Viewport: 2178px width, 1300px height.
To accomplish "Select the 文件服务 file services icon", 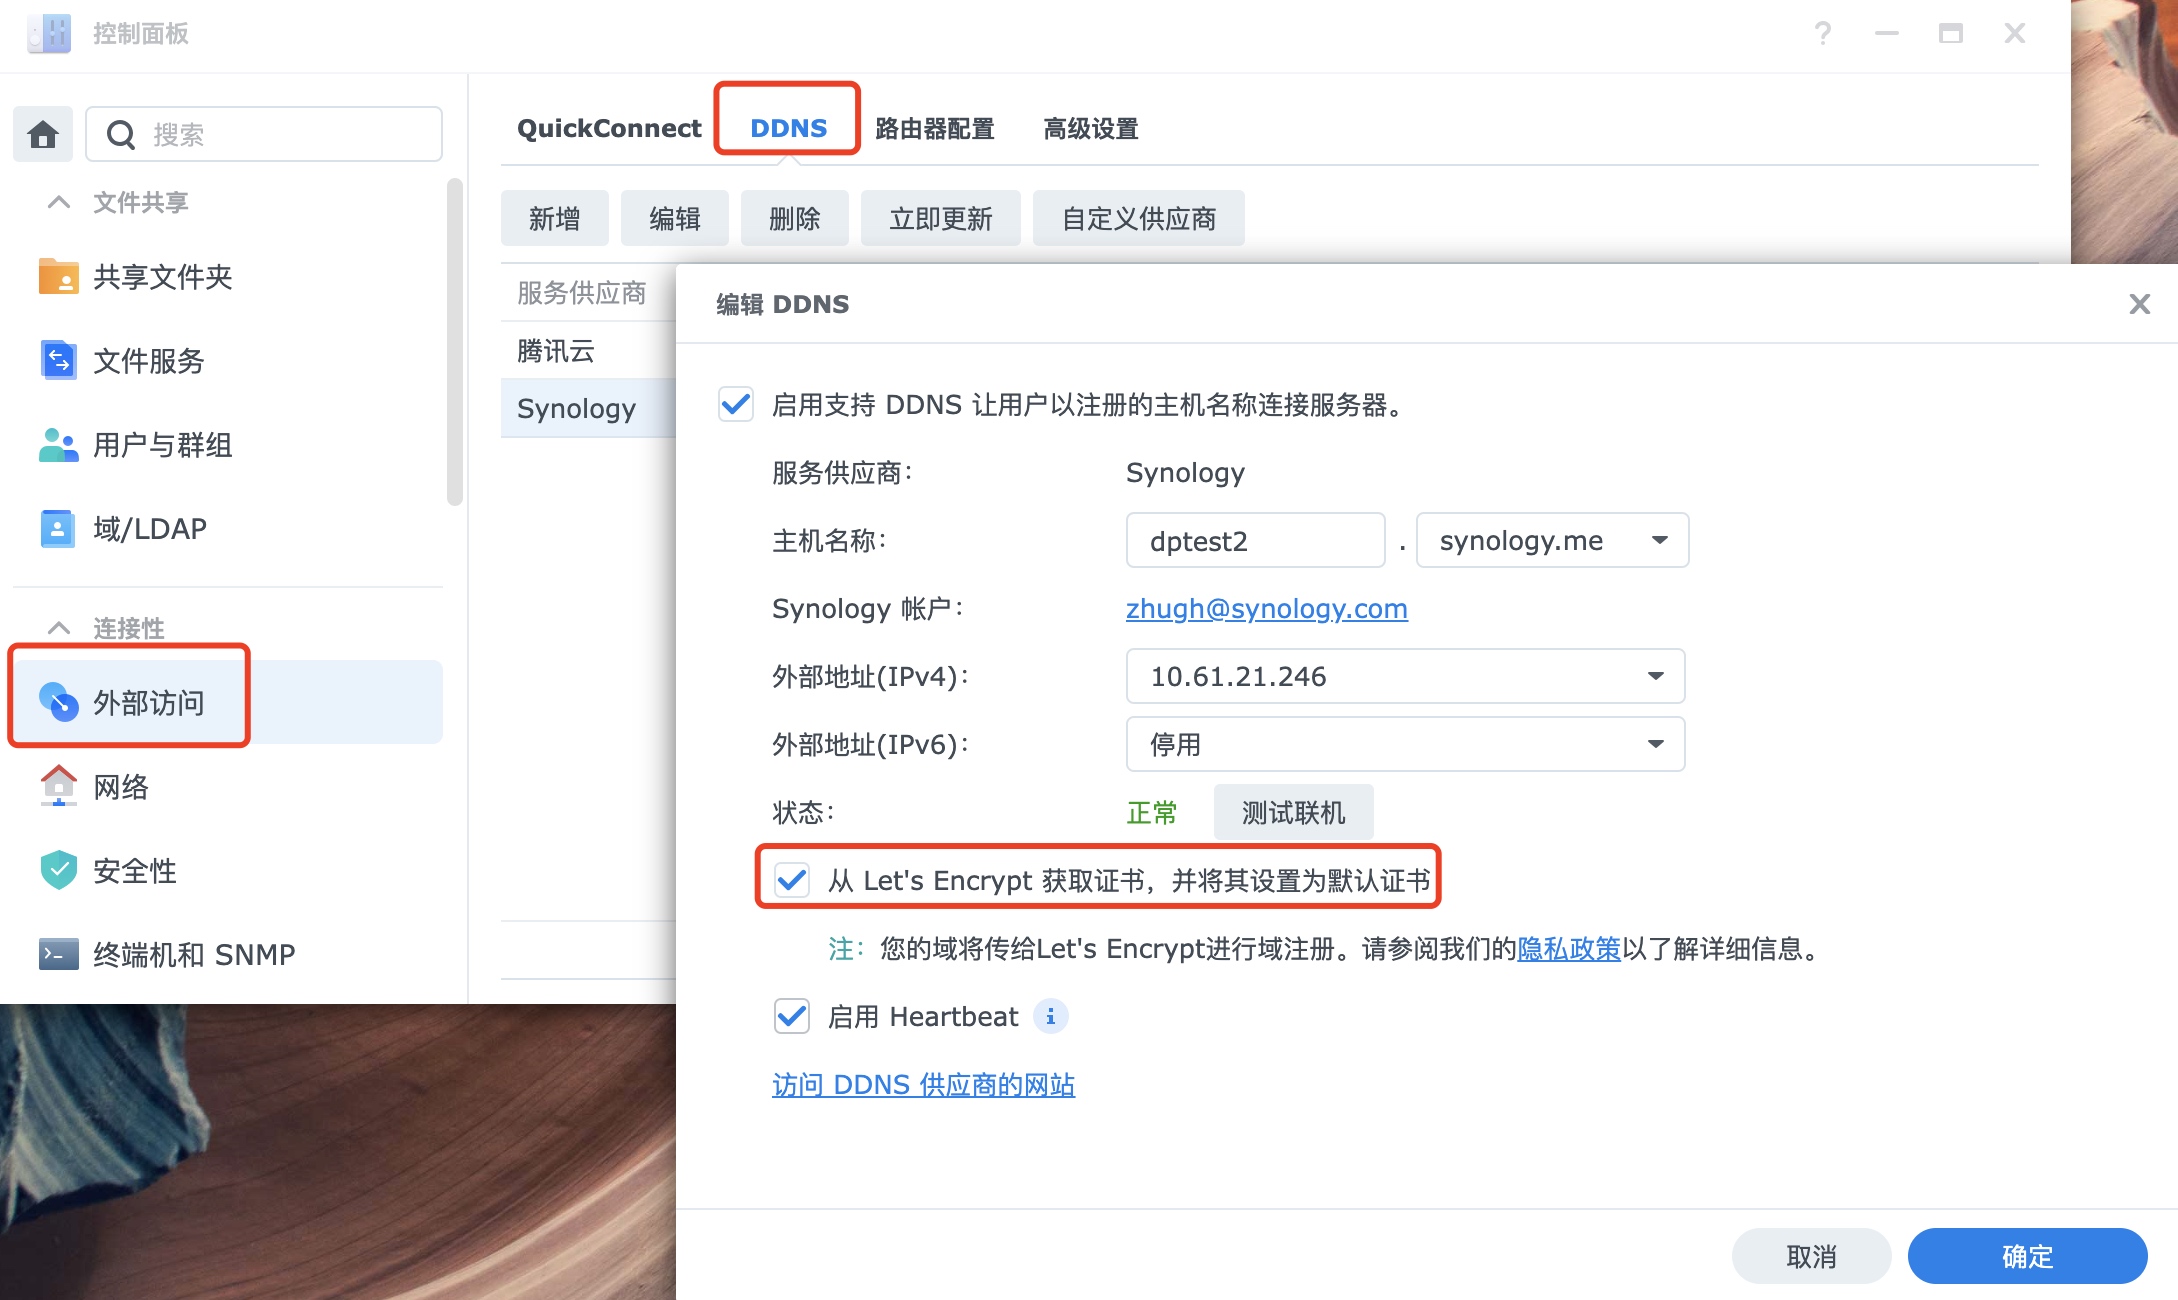I will (58, 361).
